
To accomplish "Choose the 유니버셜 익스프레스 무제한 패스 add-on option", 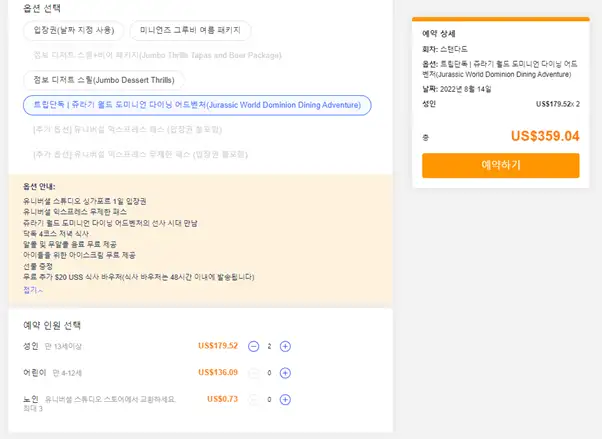I will (x=141, y=155).
